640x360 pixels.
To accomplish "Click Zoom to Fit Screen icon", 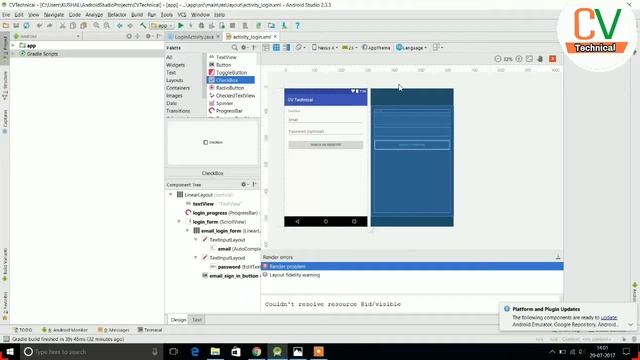I will pyautogui.click(x=529, y=59).
